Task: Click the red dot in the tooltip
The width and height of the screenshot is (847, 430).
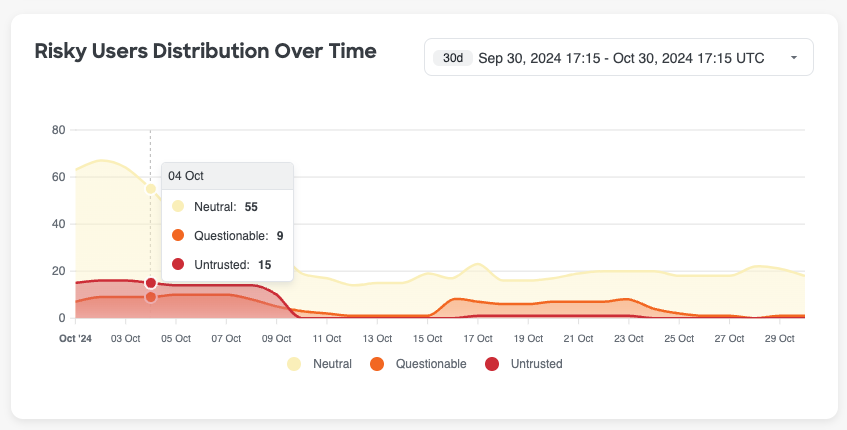Action: (x=178, y=264)
